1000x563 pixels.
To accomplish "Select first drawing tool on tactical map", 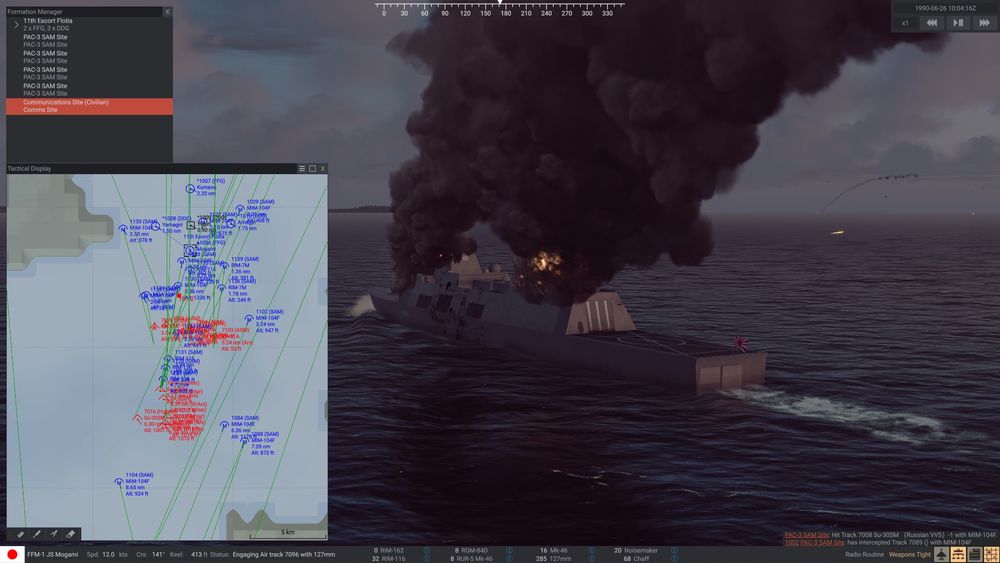I will click(20, 534).
